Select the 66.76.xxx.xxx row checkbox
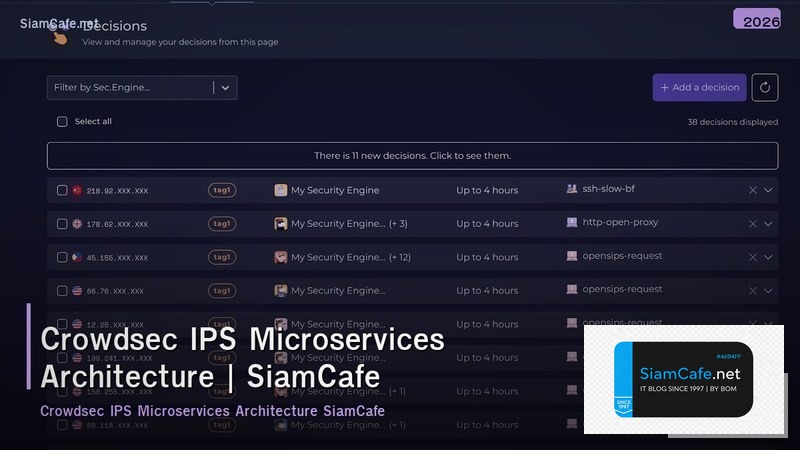The width and height of the screenshot is (800, 450). [x=62, y=291]
